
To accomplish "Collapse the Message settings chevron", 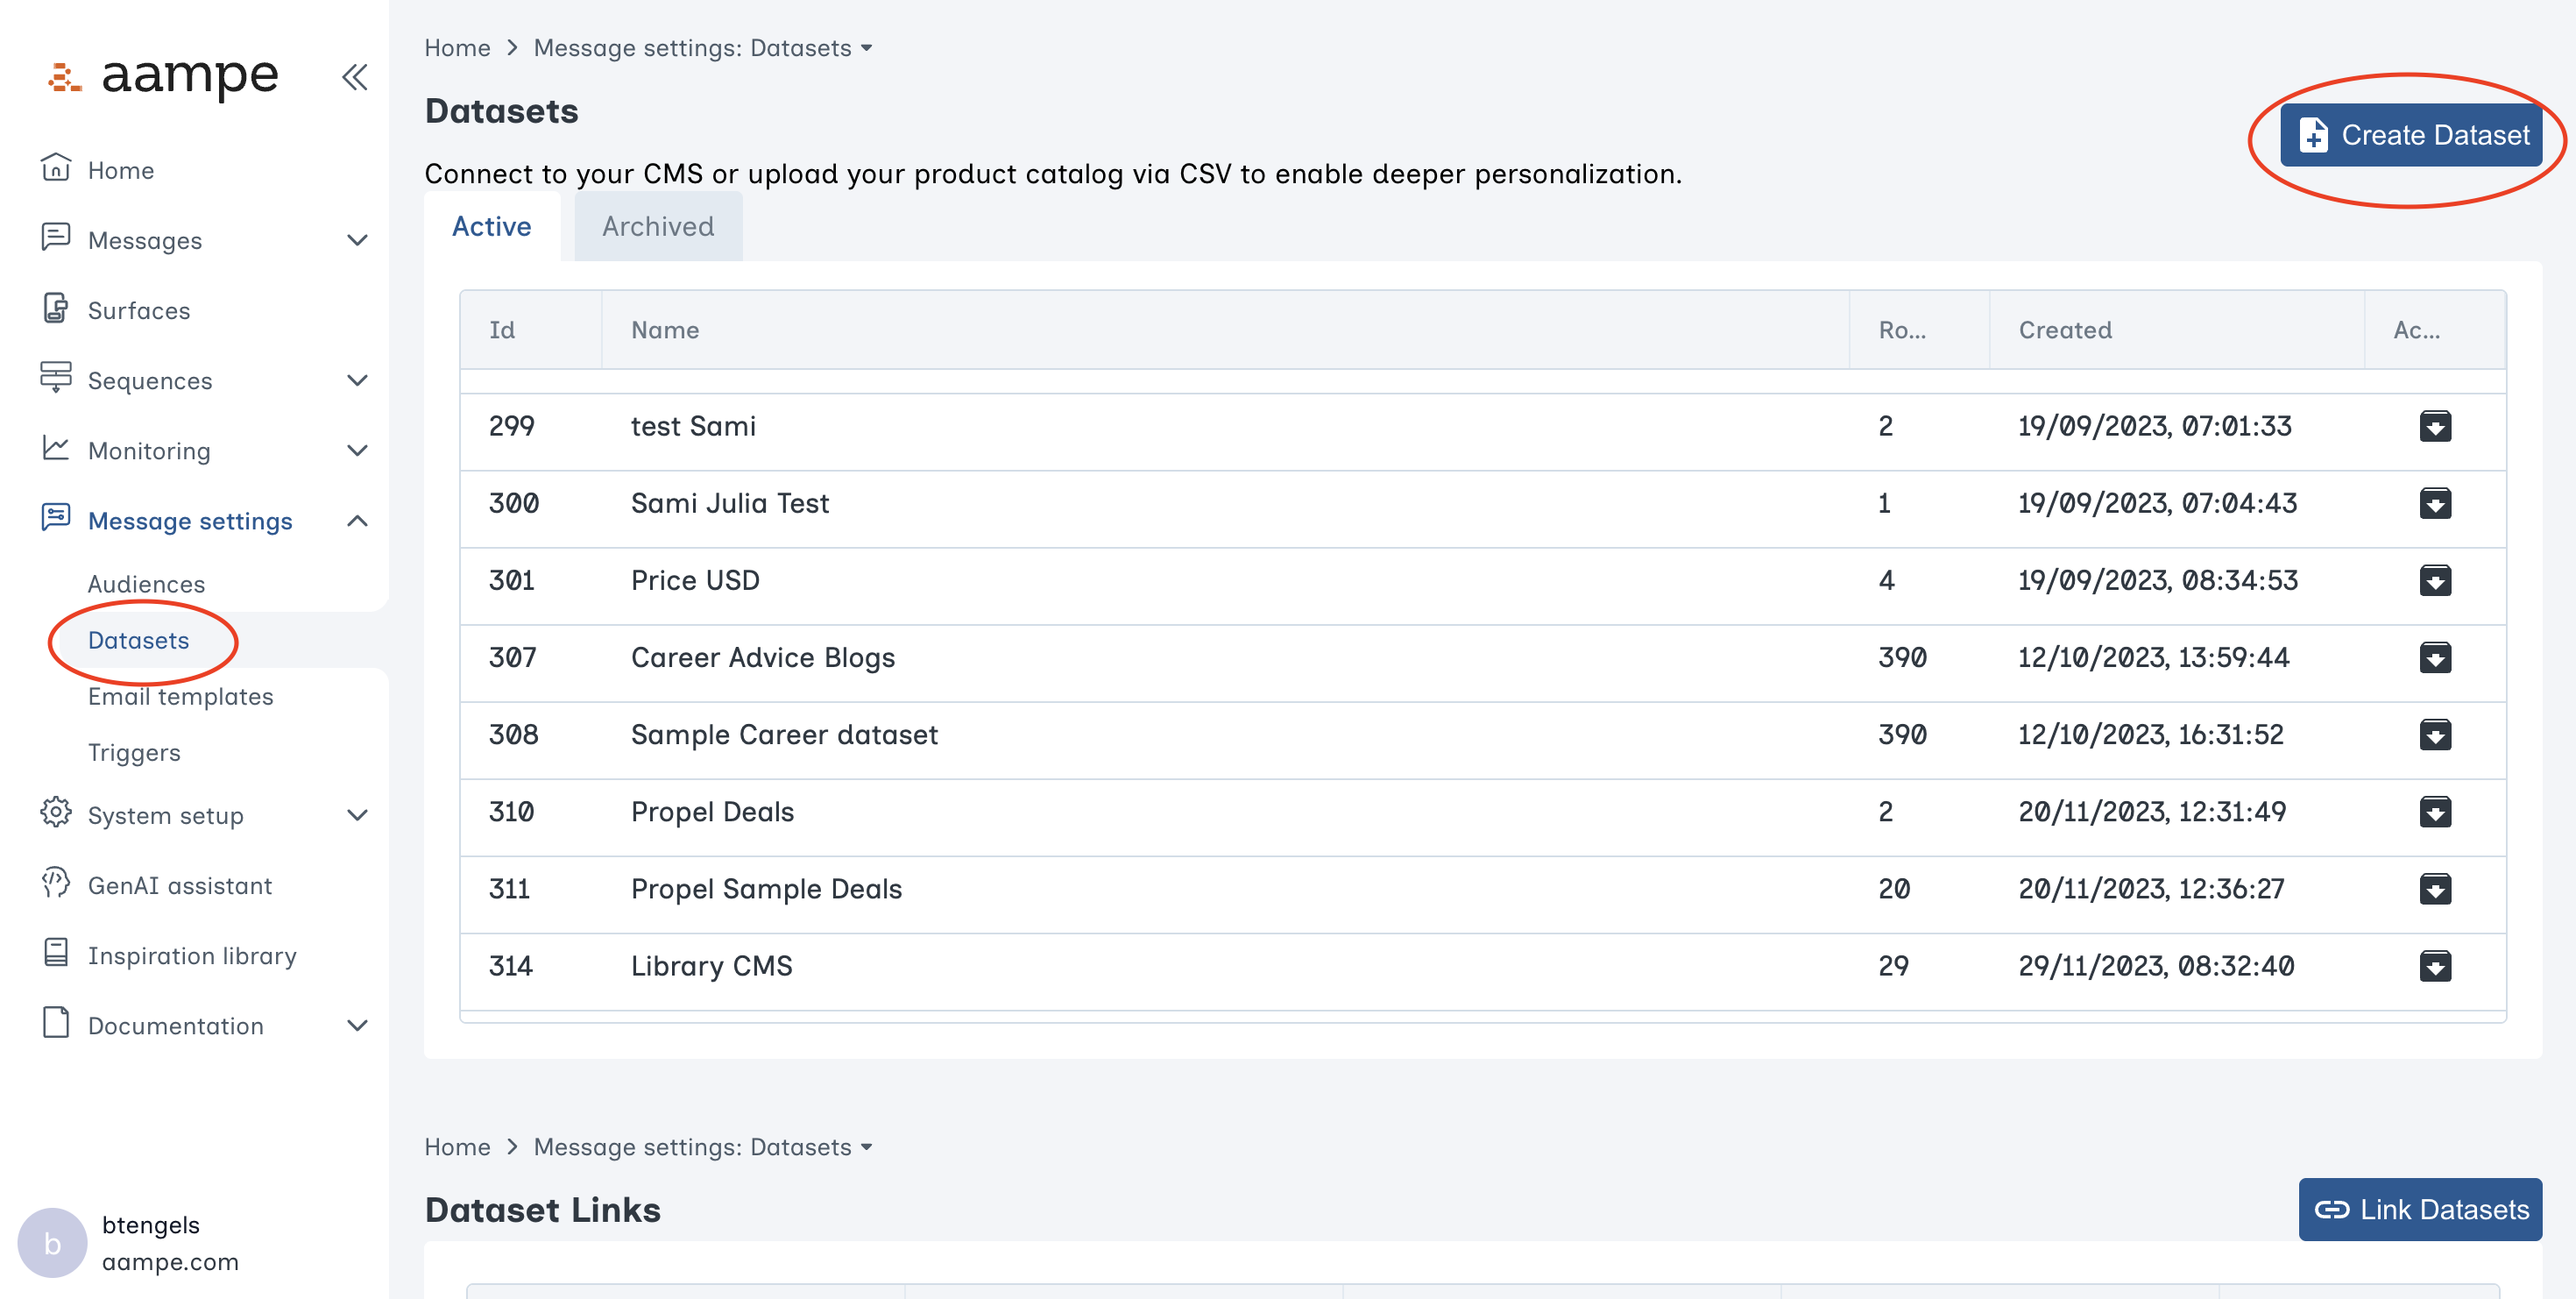I will click(x=357, y=520).
